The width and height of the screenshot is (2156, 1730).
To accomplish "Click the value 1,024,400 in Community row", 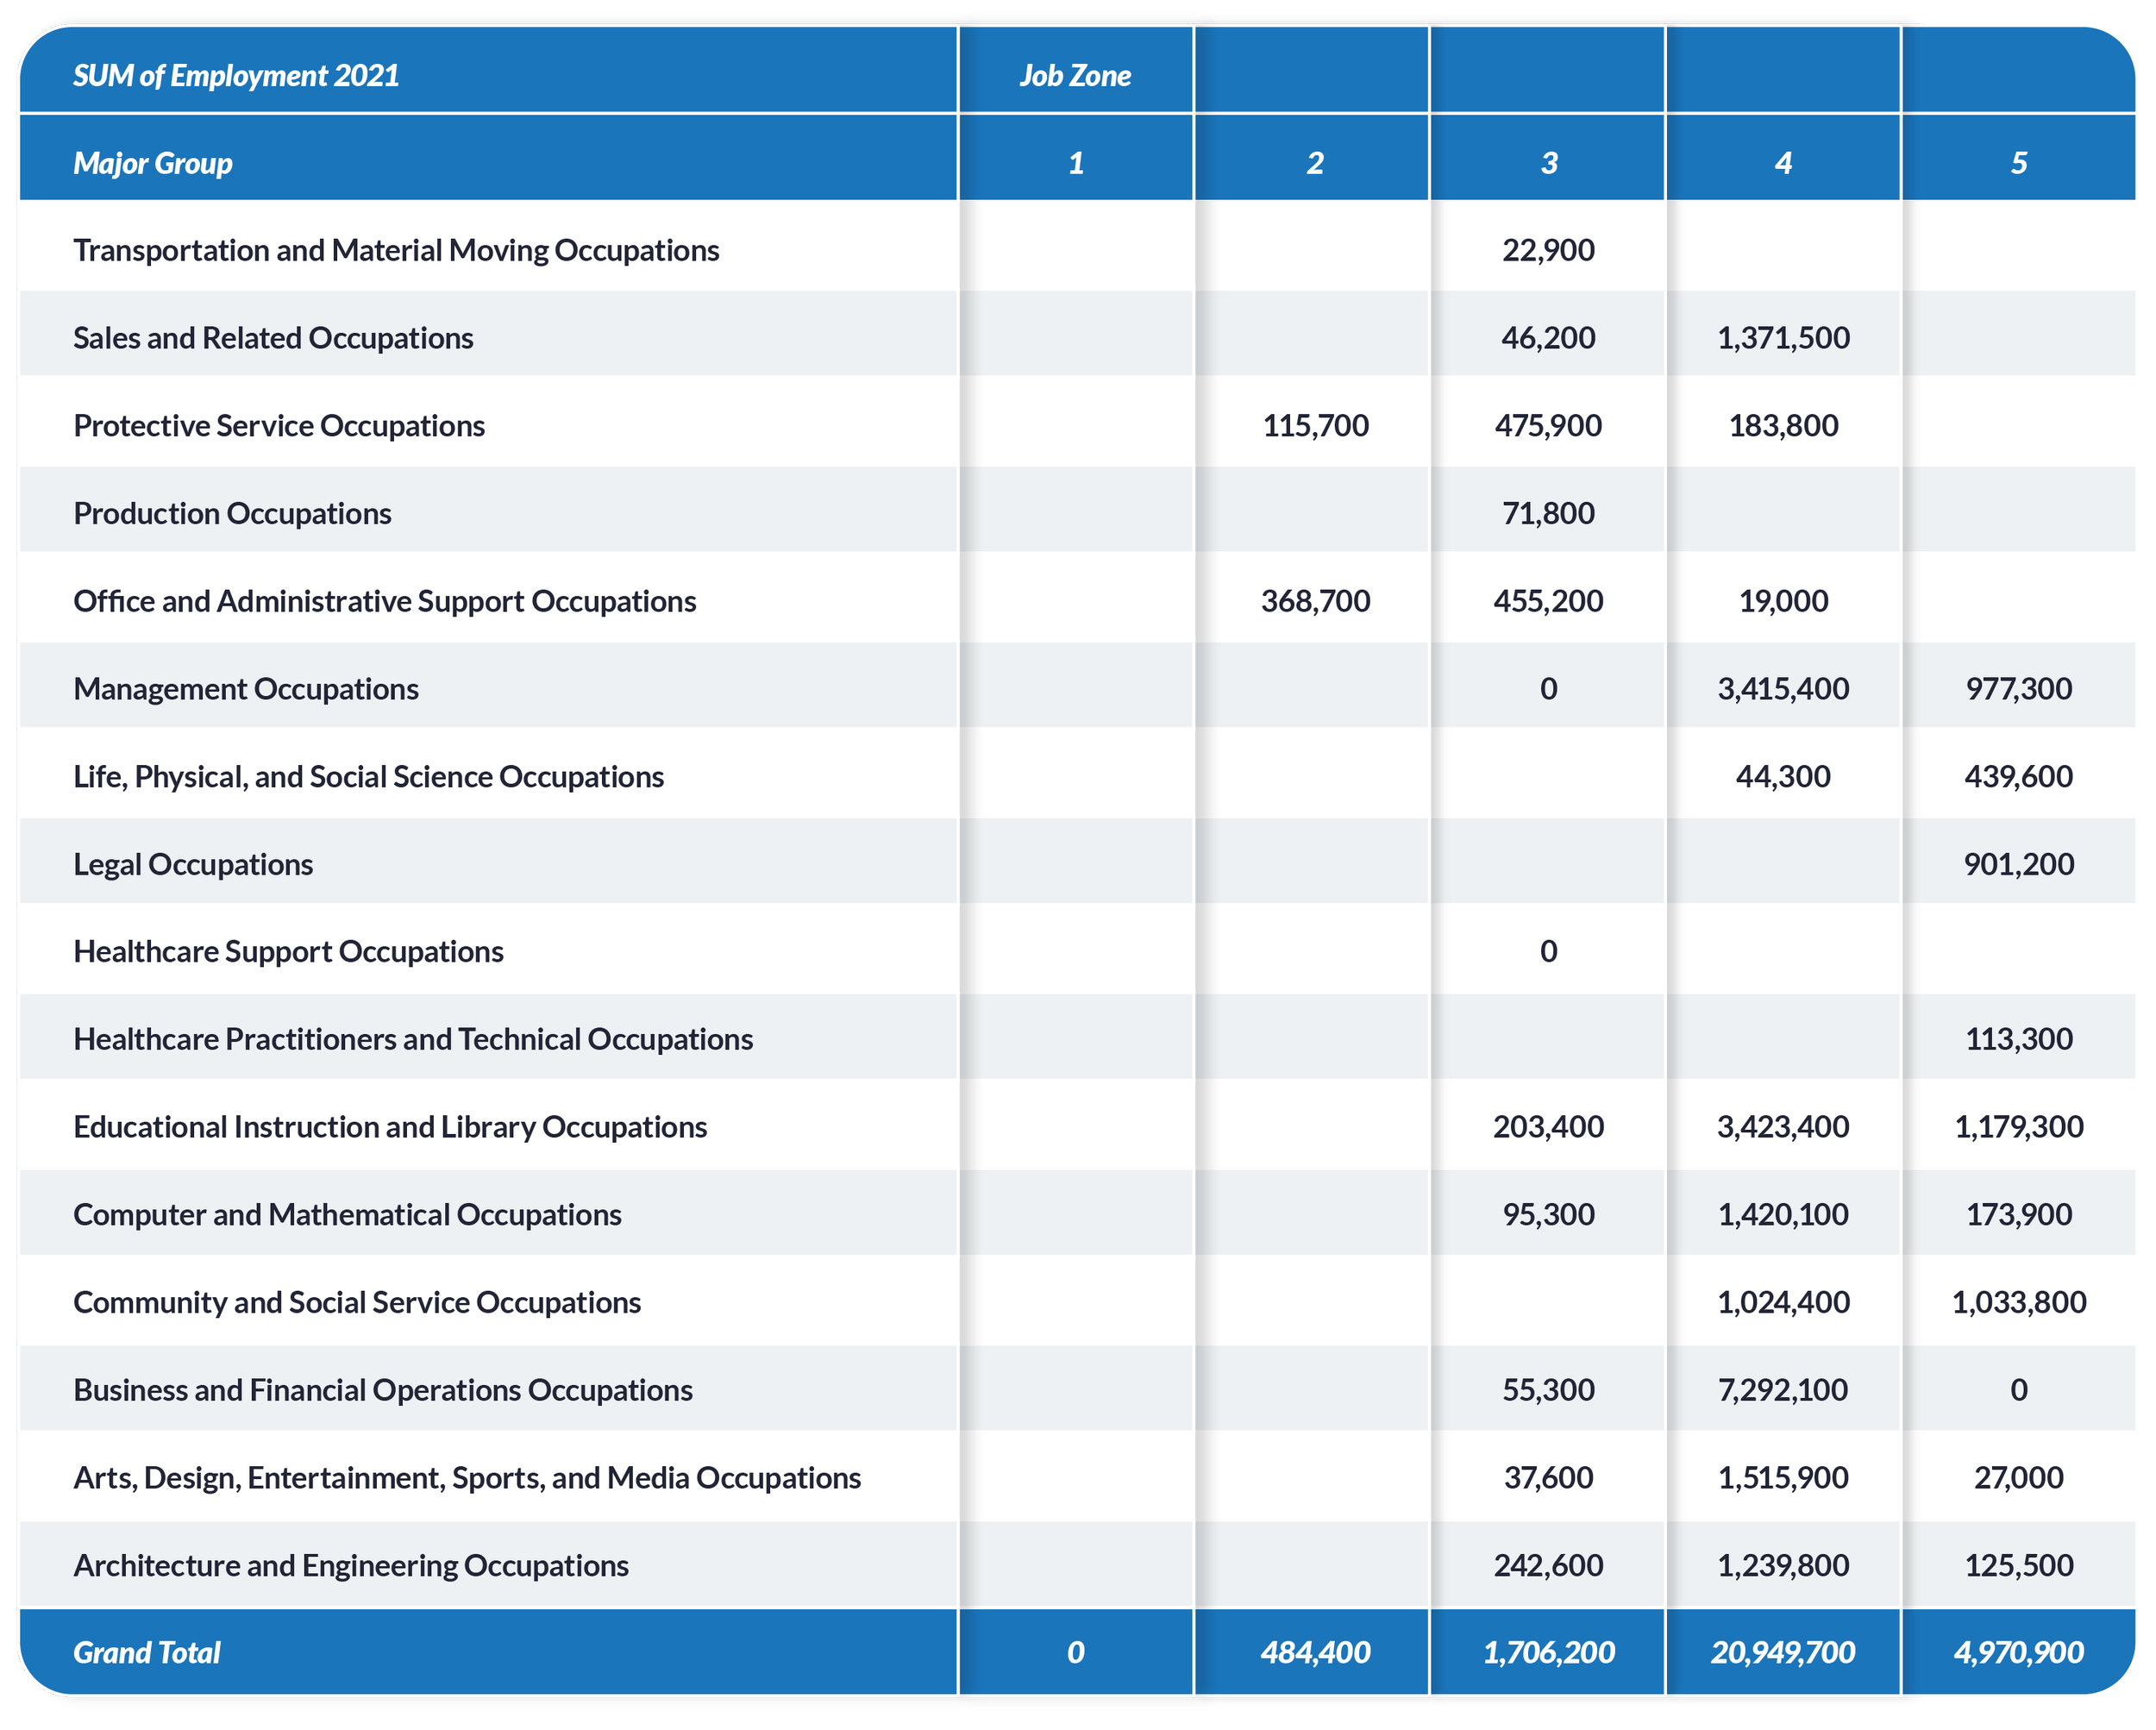I will click(x=1783, y=1302).
